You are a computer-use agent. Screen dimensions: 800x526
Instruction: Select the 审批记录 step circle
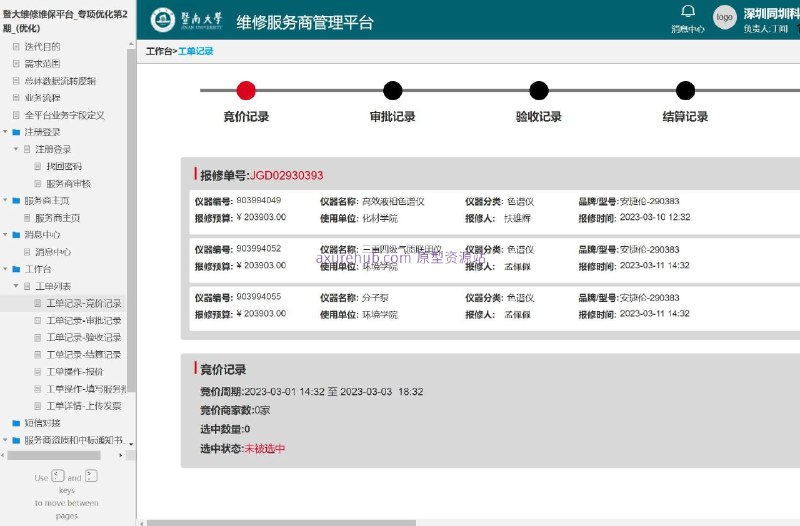point(392,90)
